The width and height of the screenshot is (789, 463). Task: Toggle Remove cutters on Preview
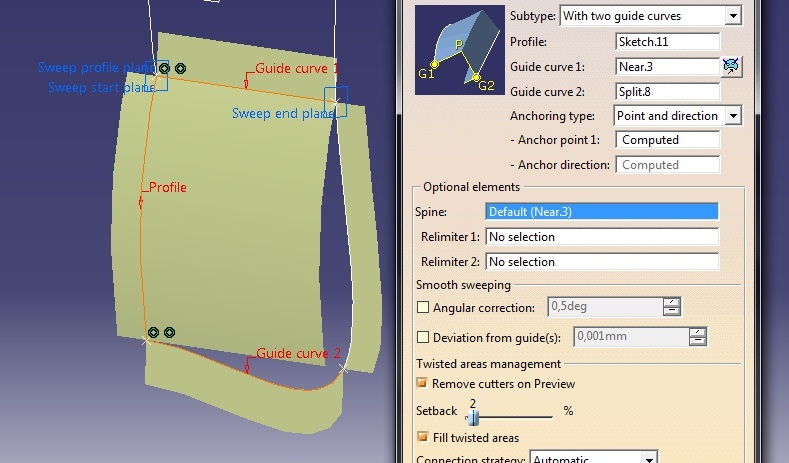(422, 384)
